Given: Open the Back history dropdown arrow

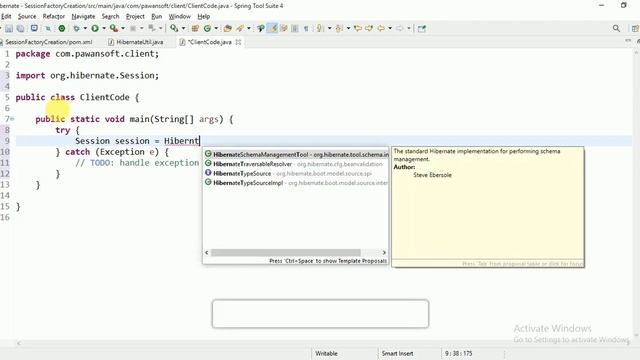Looking at the screenshot, I should point(390,28).
